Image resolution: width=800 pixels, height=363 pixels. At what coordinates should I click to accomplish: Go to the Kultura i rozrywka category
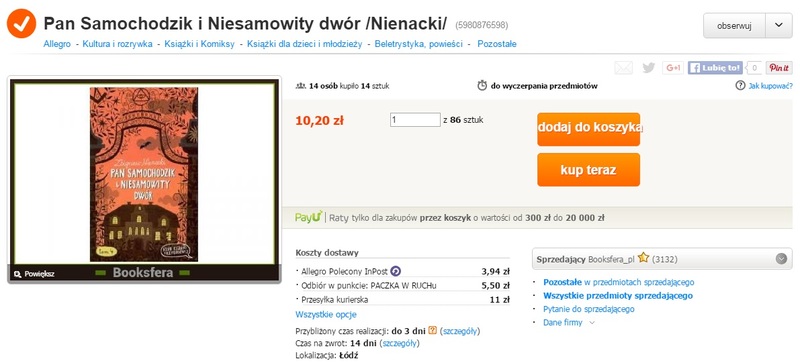tap(117, 44)
